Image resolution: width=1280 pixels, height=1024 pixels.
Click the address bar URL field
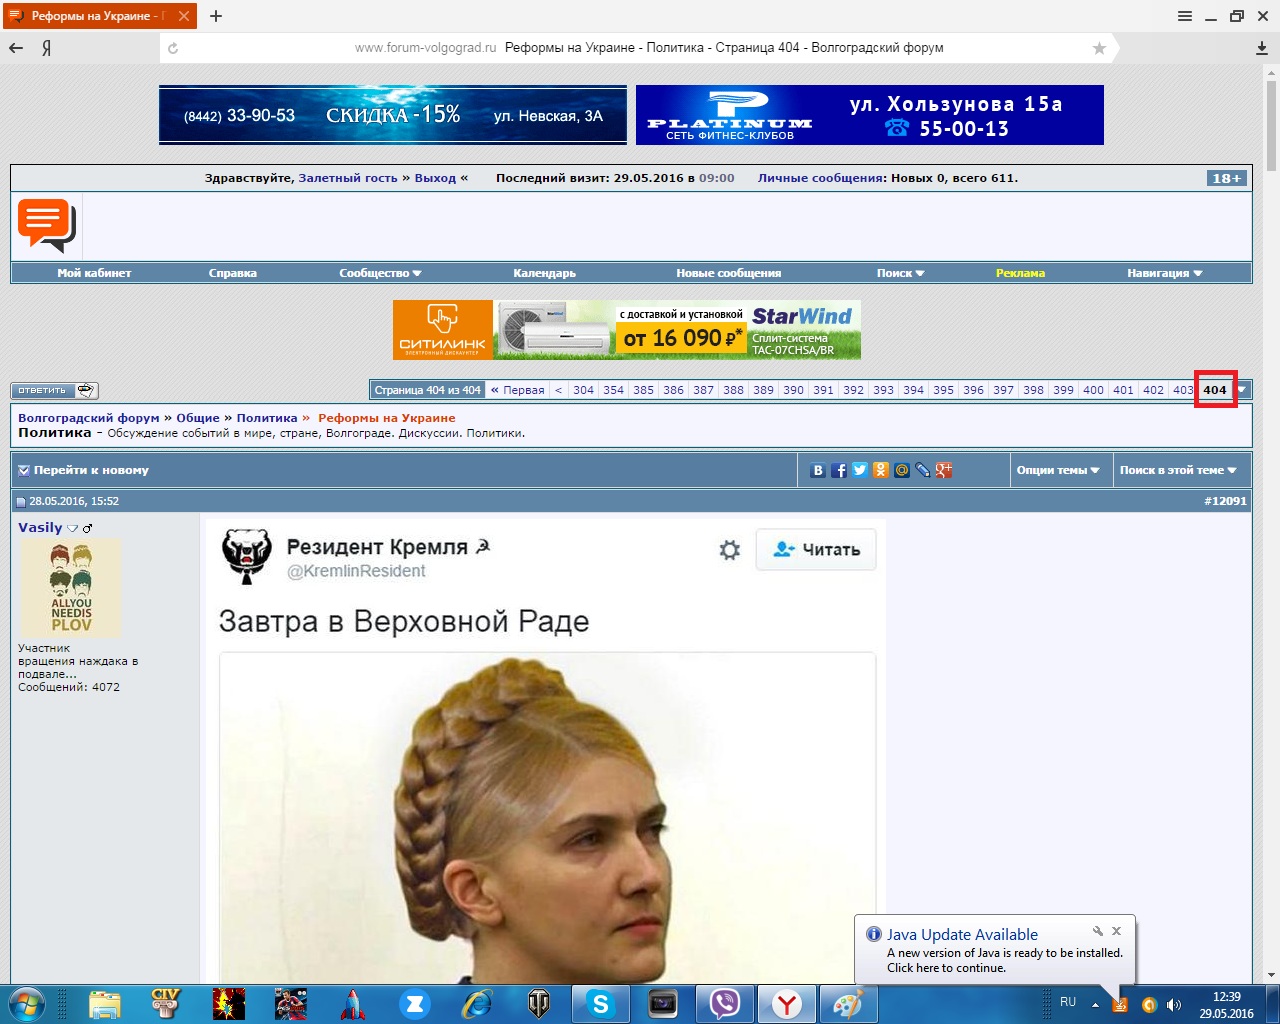[x=635, y=48]
